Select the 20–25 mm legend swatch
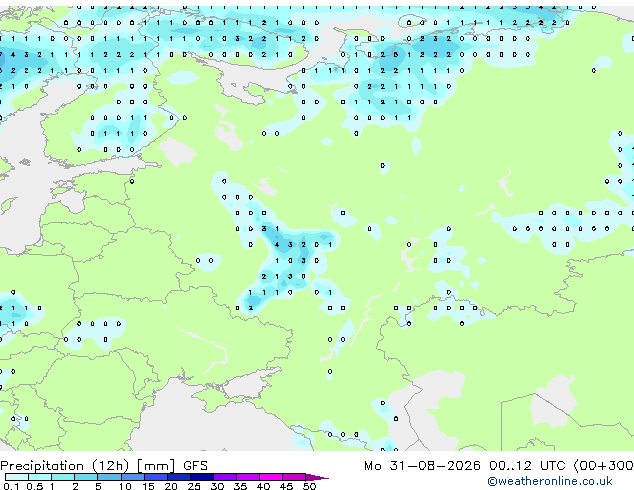Screen dimensions: 634x490 (x=178, y=477)
